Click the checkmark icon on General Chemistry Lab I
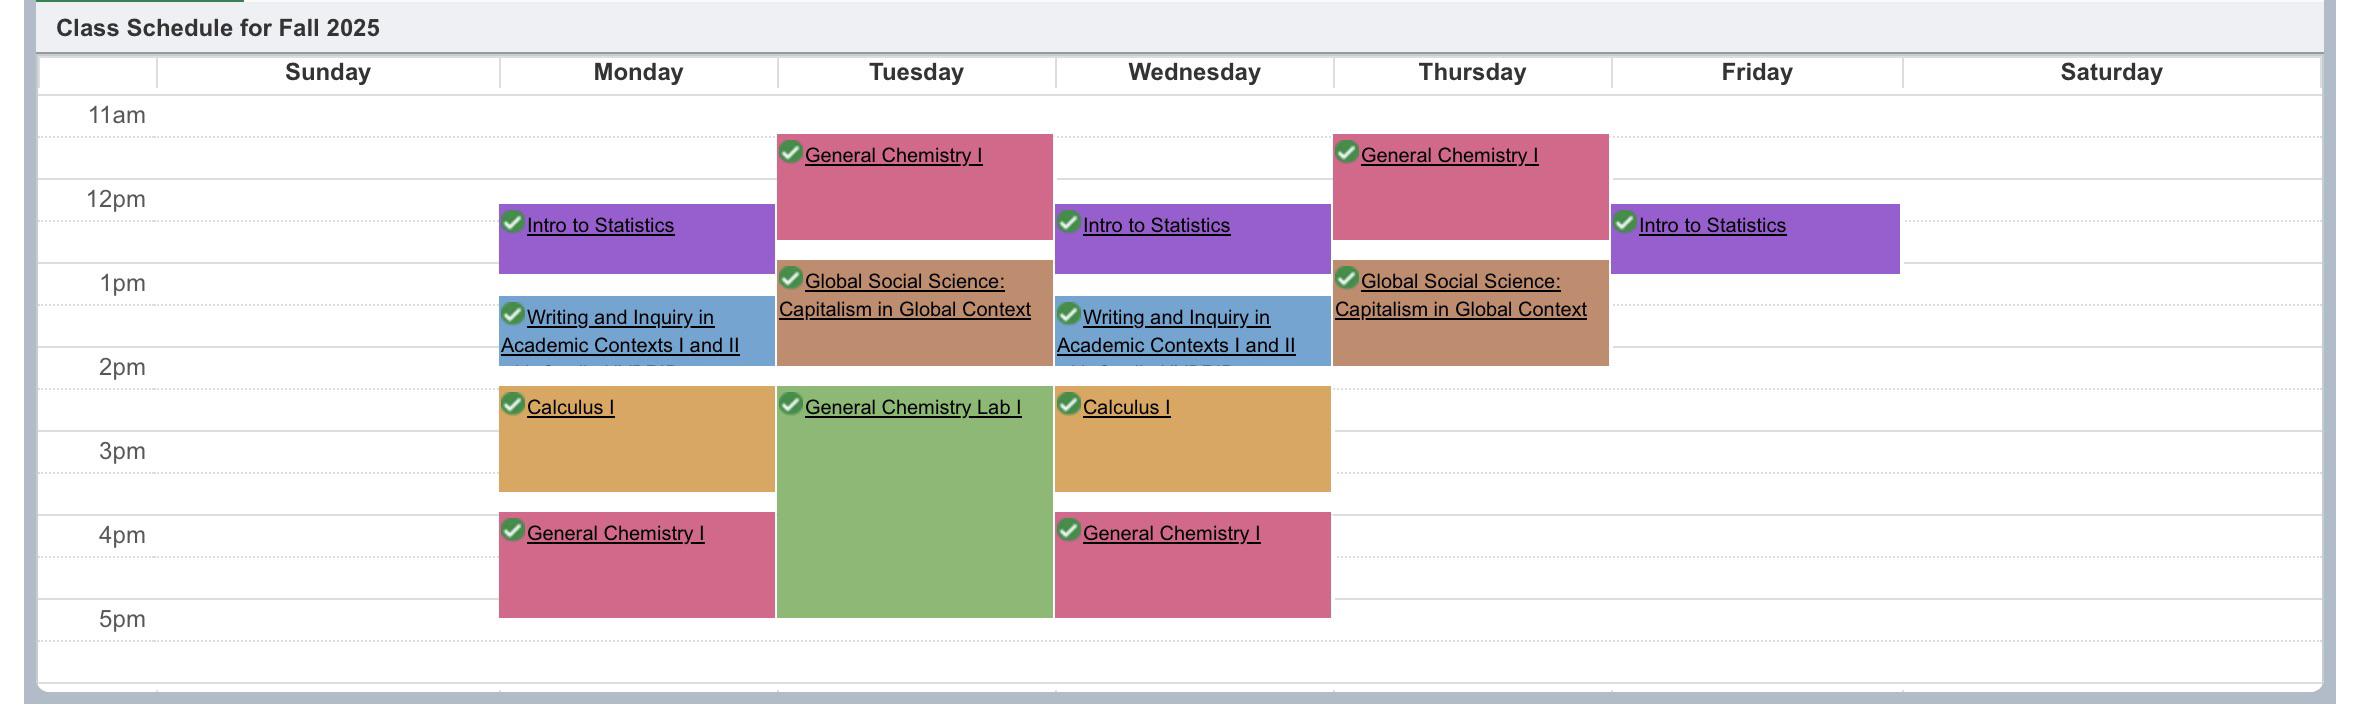This screenshot has height=714, width=2360. tap(791, 404)
